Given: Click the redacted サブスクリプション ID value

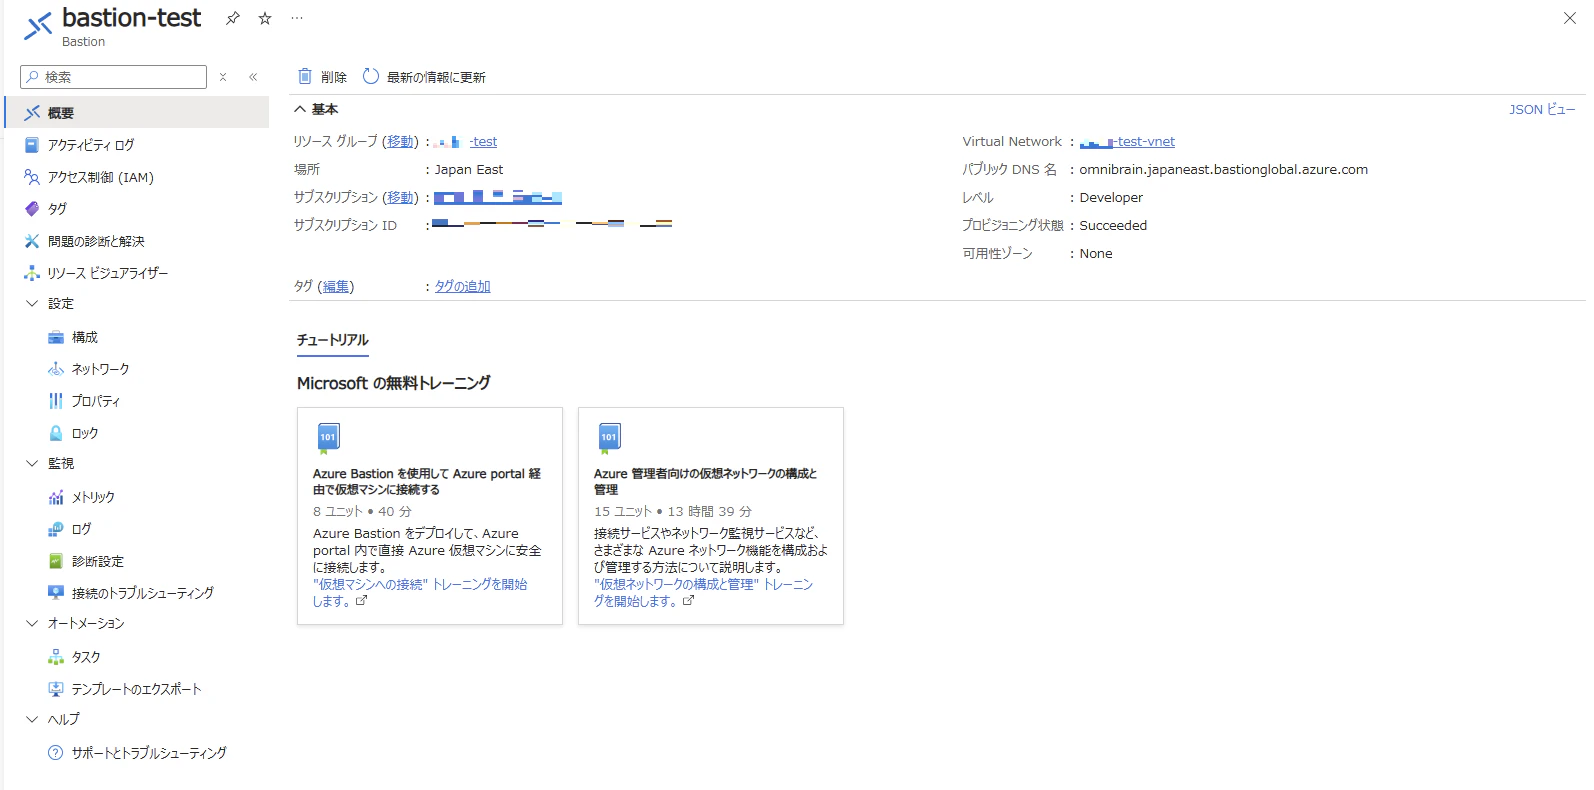Looking at the screenshot, I should click(x=552, y=224).
